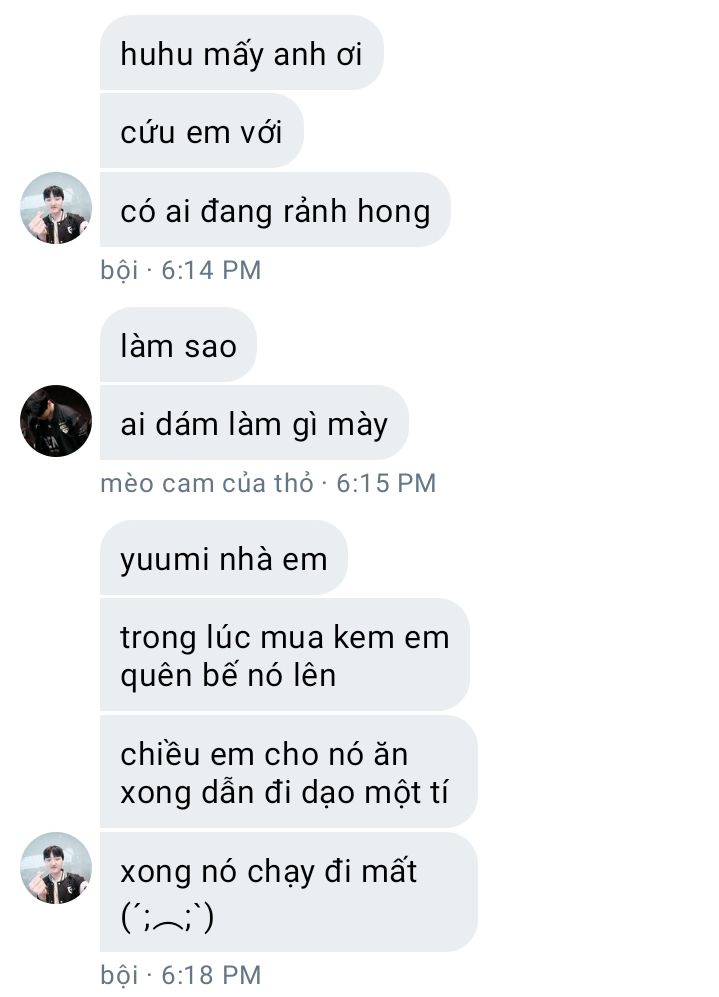719x997 pixels.
Task: Select the 'huhu mấy anh ơi' message bubble
Action: point(242,53)
